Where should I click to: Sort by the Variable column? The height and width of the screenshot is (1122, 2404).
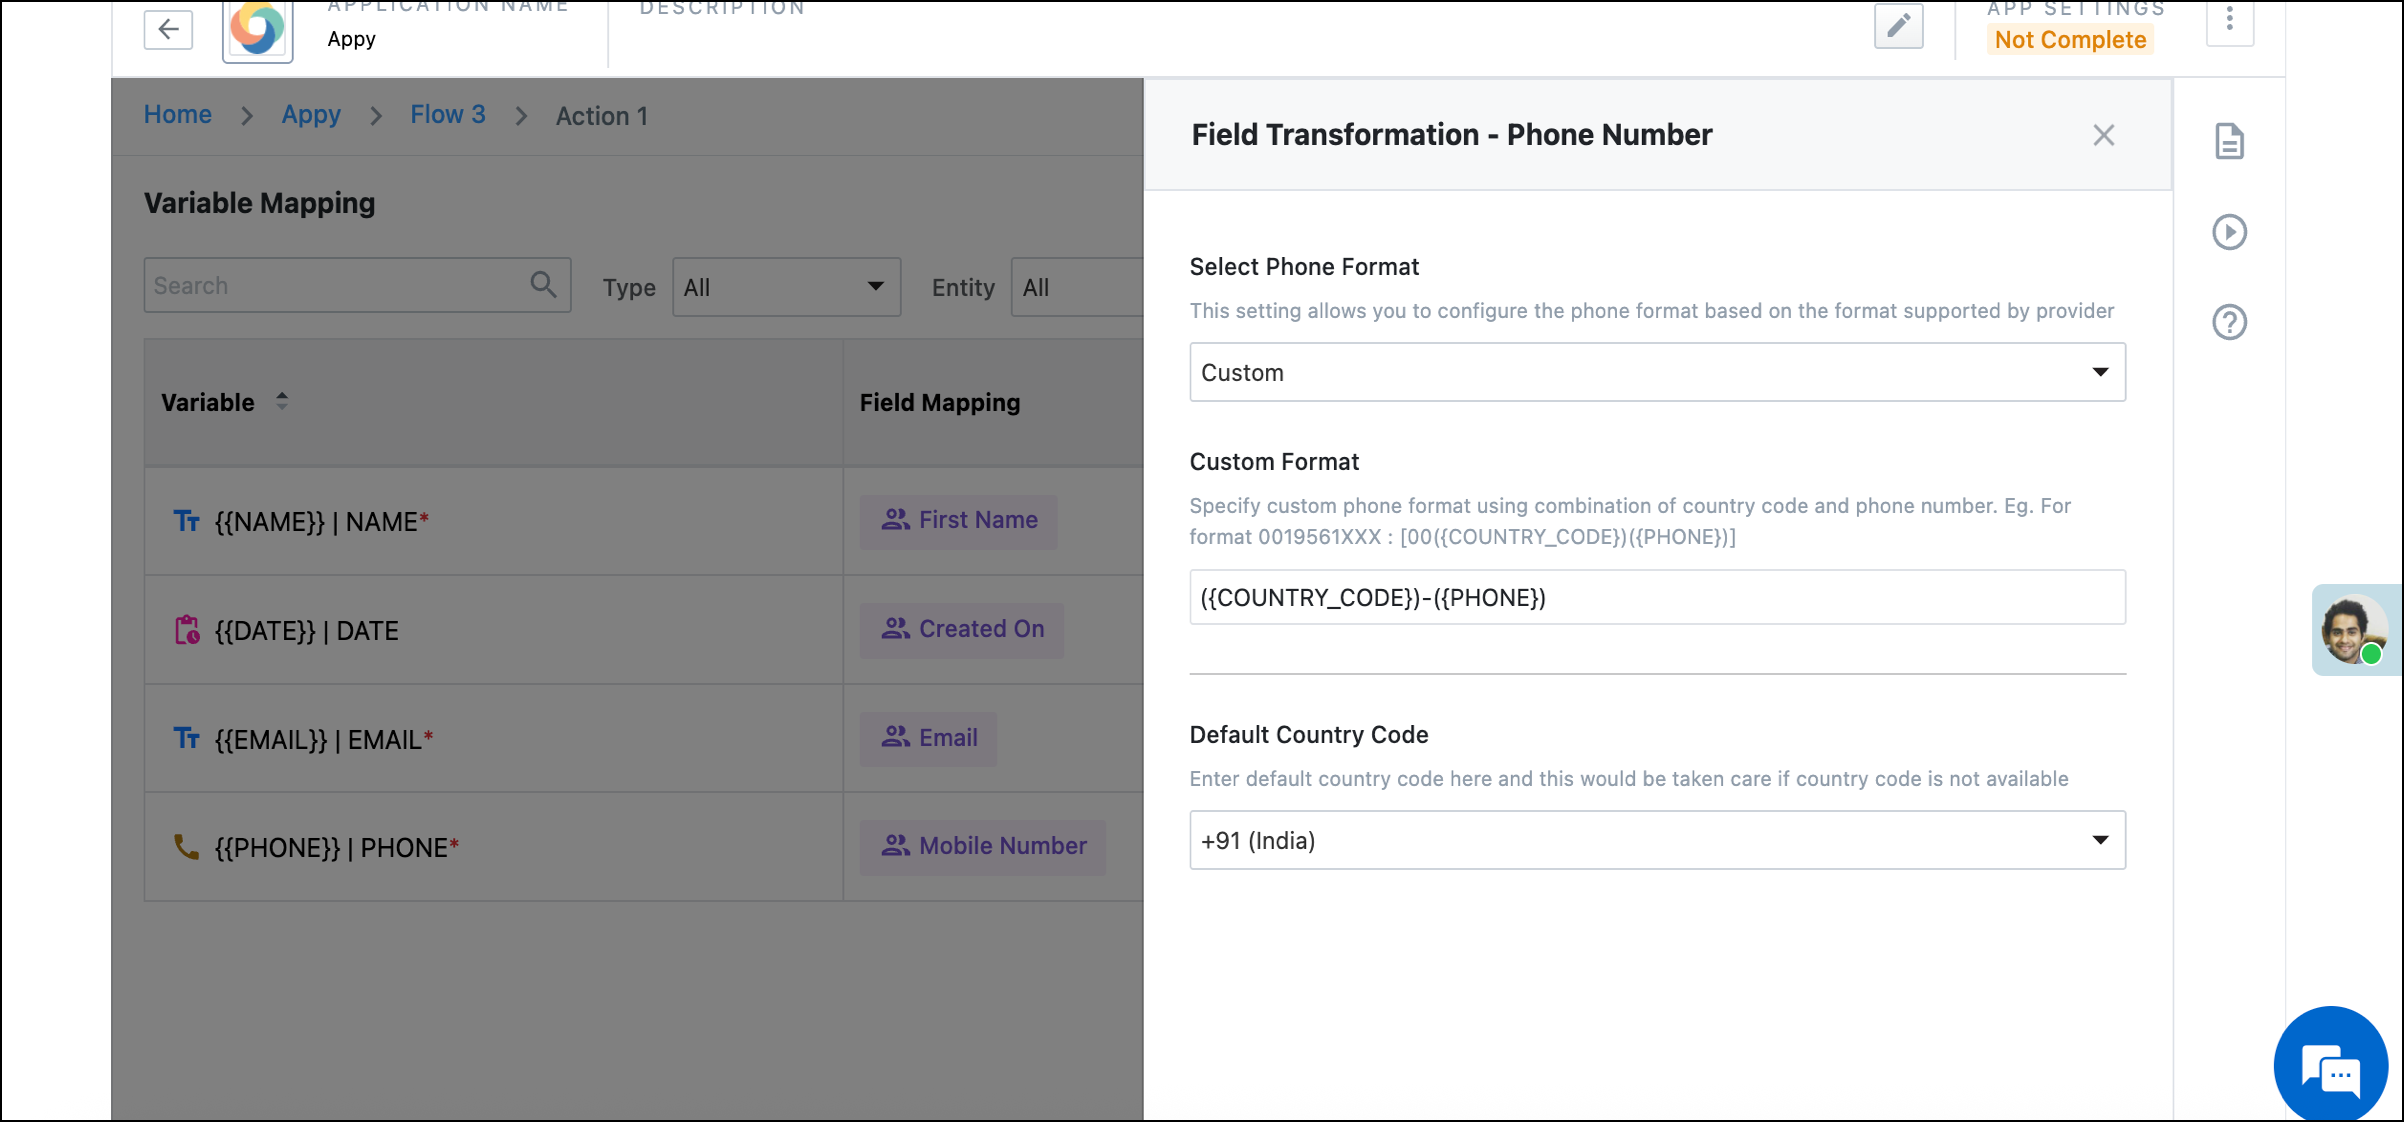pos(282,402)
